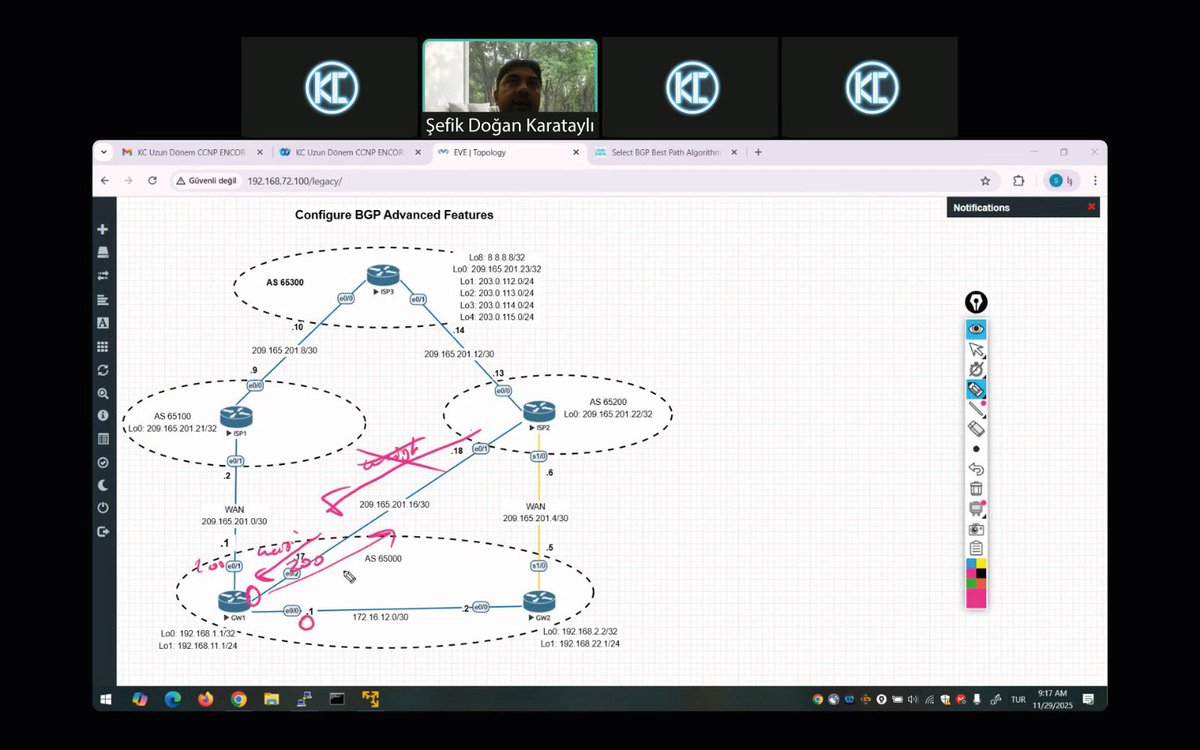Open the Chrome profile 'S' avatar

1055,181
